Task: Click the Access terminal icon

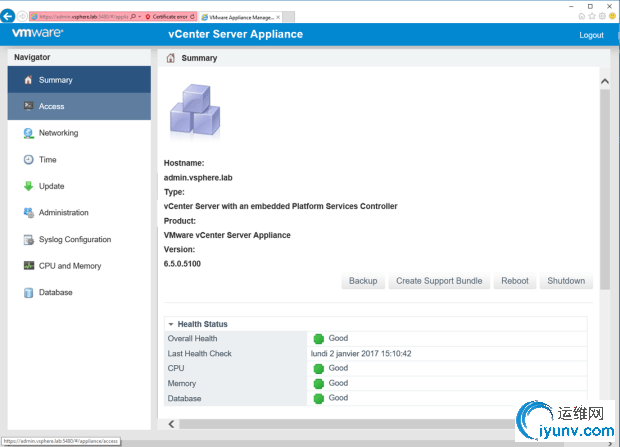Action: pyautogui.click(x=28, y=106)
